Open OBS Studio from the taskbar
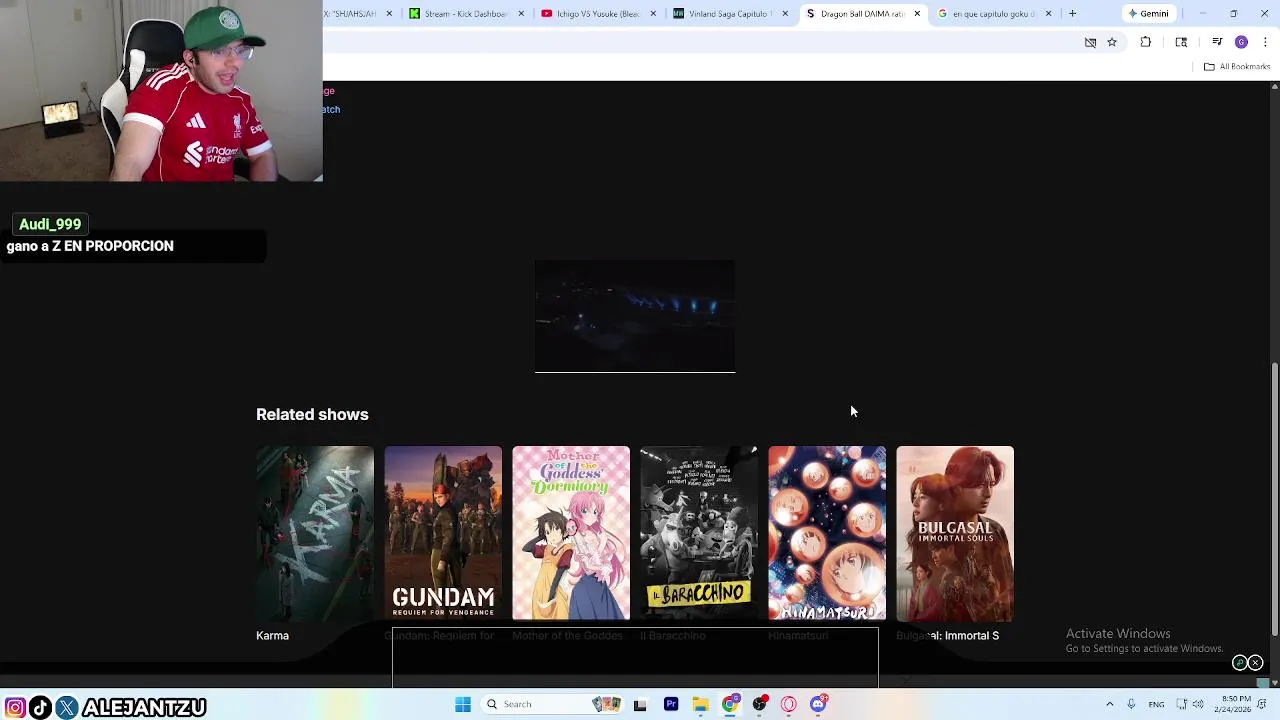Image resolution: width=1280 pixels, height=720 pixels. (x=760, y=704)
